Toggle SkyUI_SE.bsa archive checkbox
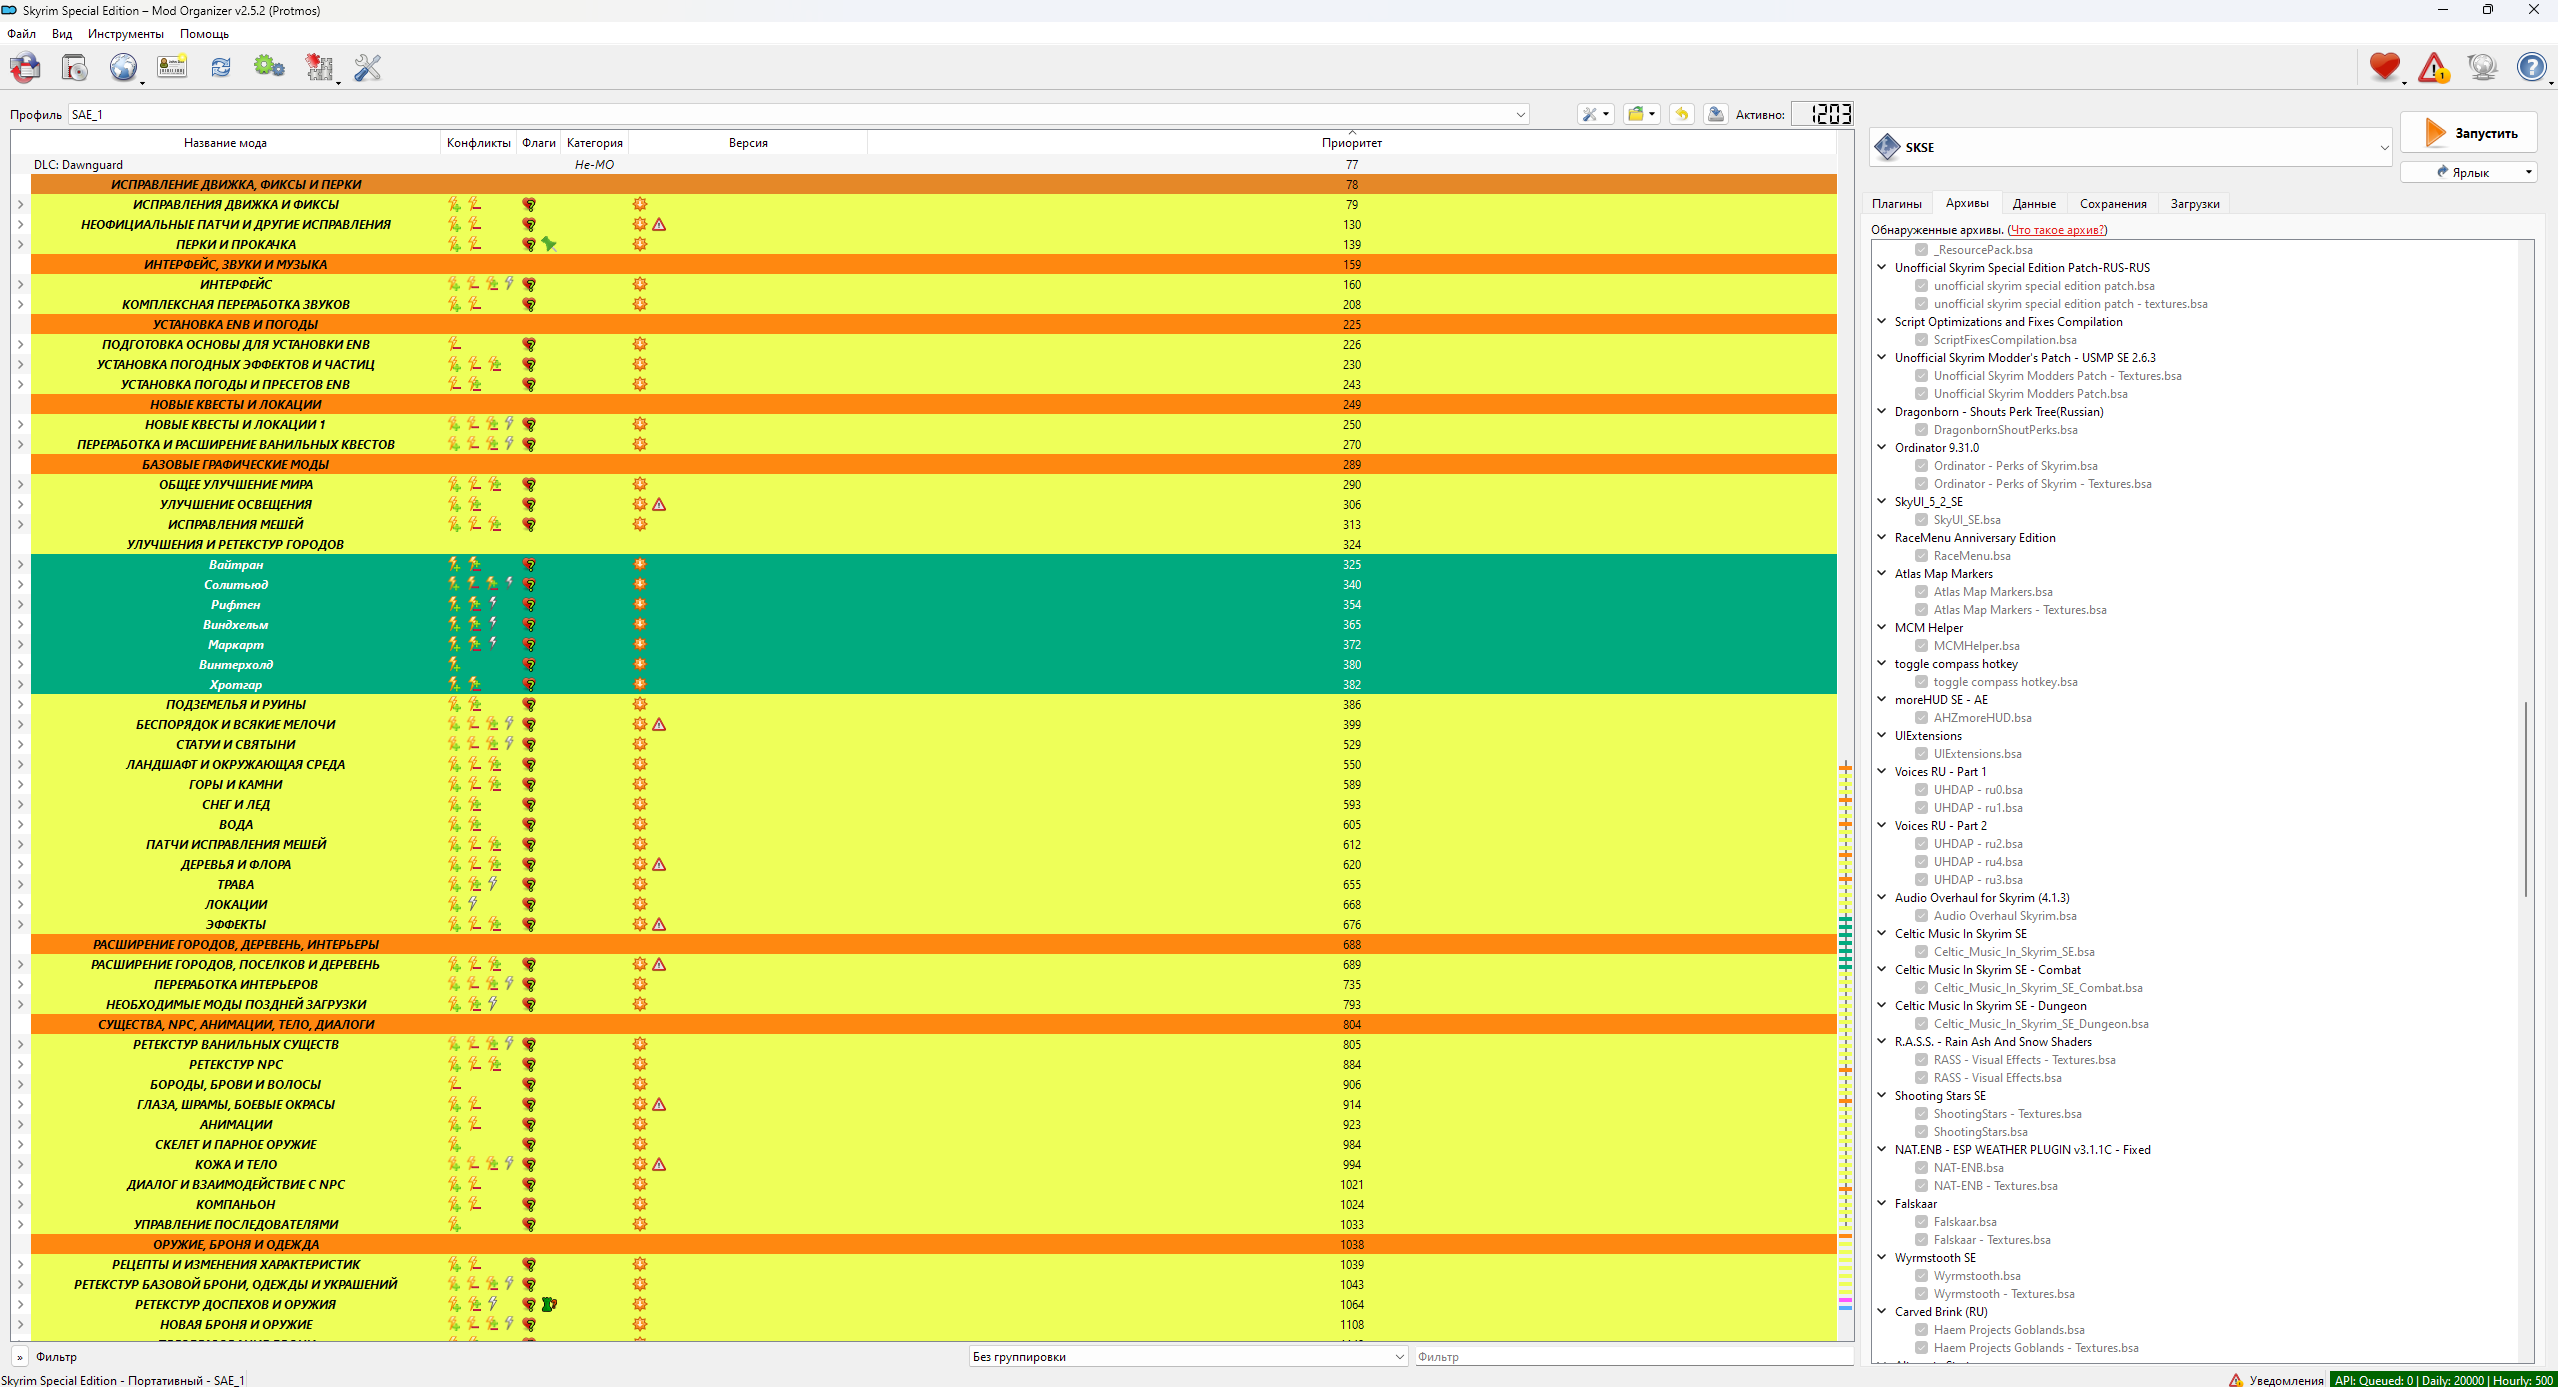This screenshot has width=2558, height=1387. click(x=1921, y=520)
